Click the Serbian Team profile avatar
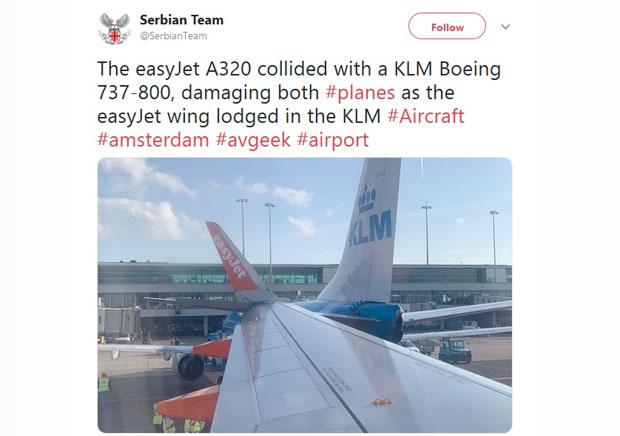The image size is (620, 436). tap(114, 28)
